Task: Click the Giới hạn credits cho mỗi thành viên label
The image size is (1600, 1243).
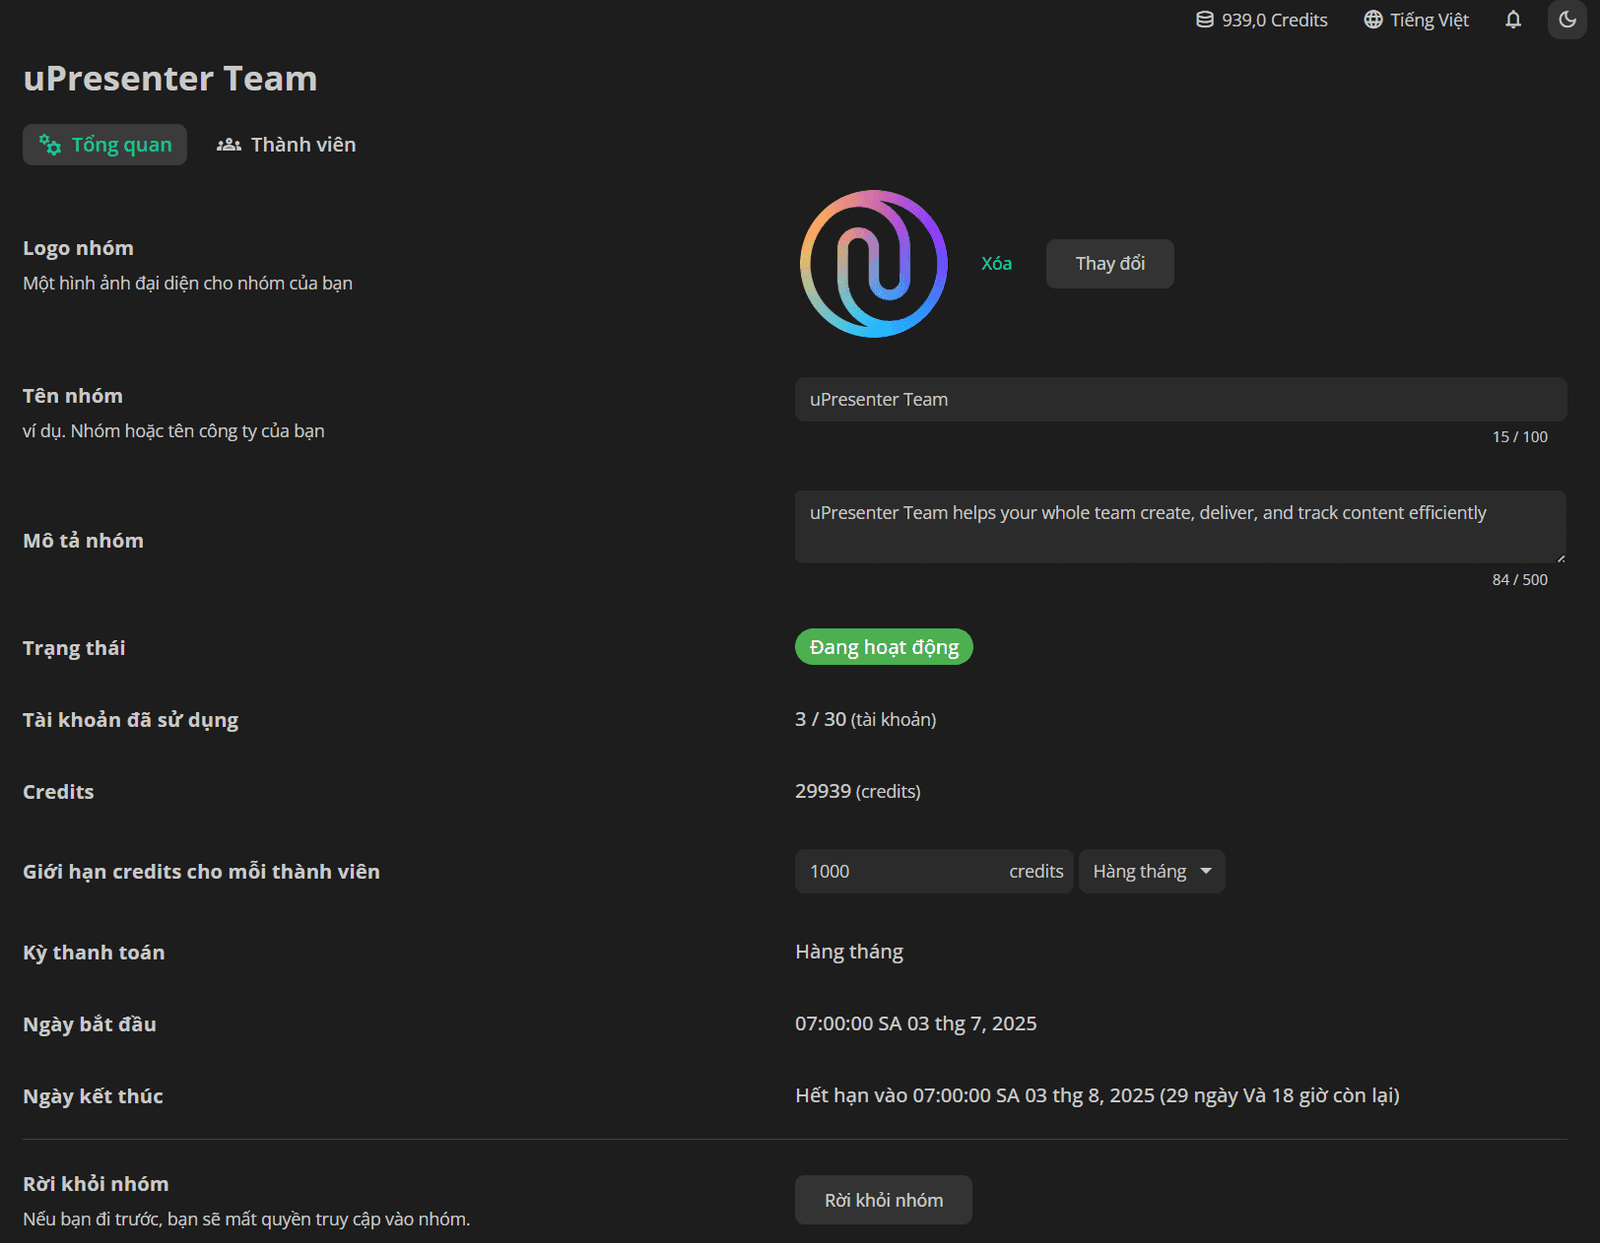Action: (201, 872)
